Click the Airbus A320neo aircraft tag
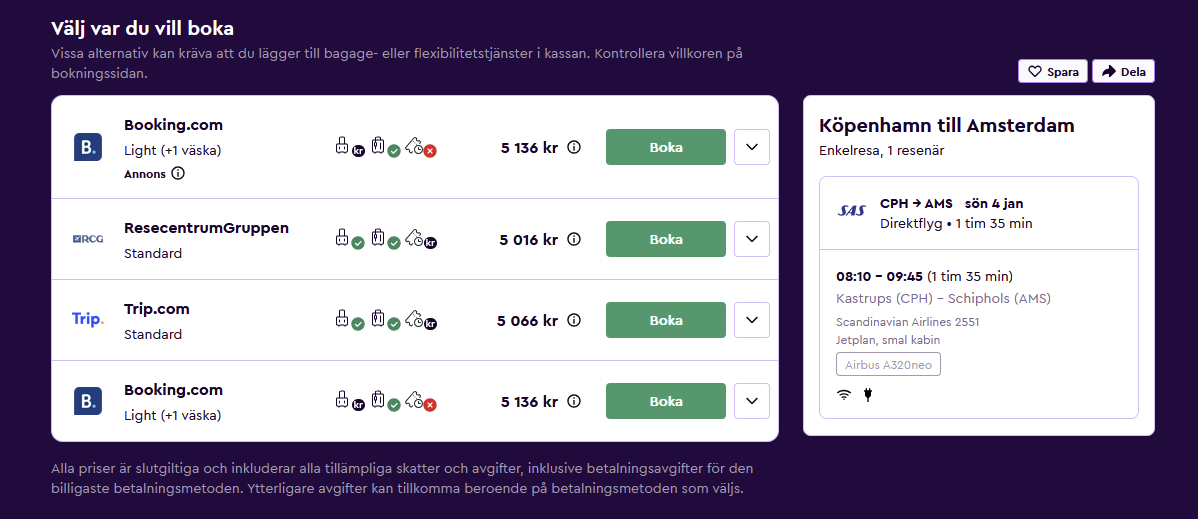The image size is (1198, 519). [889, 365]
